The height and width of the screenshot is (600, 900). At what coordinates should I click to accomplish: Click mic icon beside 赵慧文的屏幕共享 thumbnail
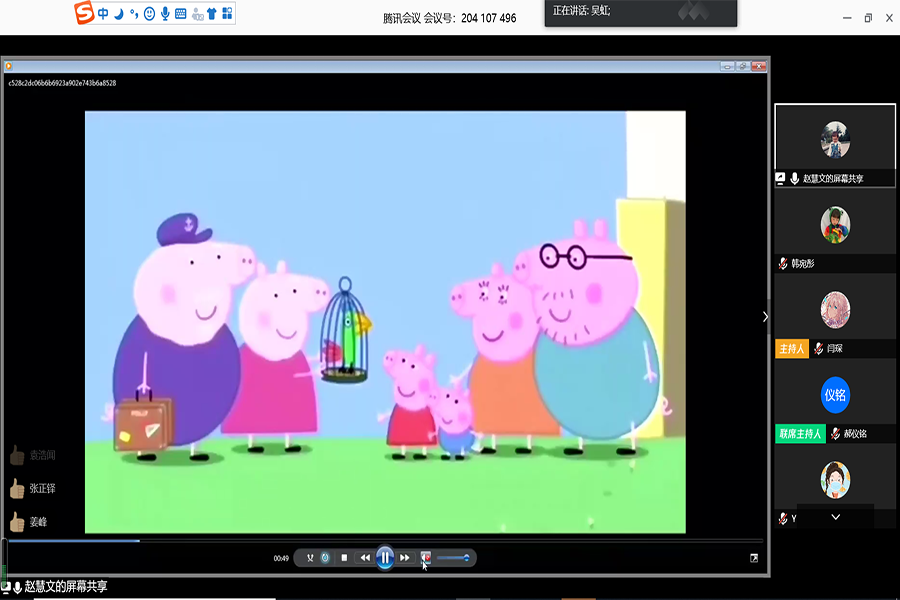tap(794, 179)
